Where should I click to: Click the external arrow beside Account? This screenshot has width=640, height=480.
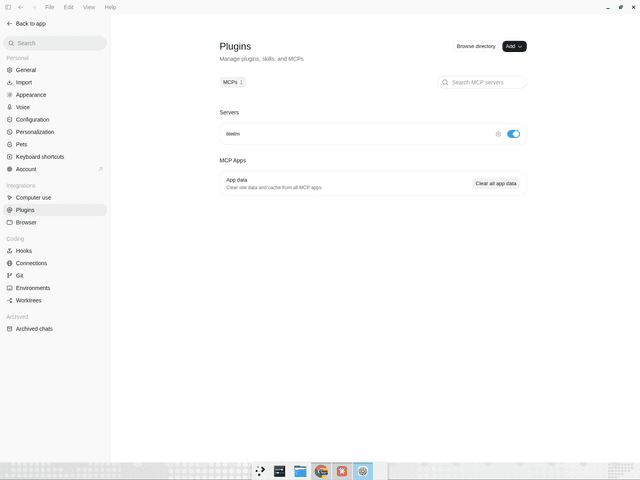click(100, 169)
